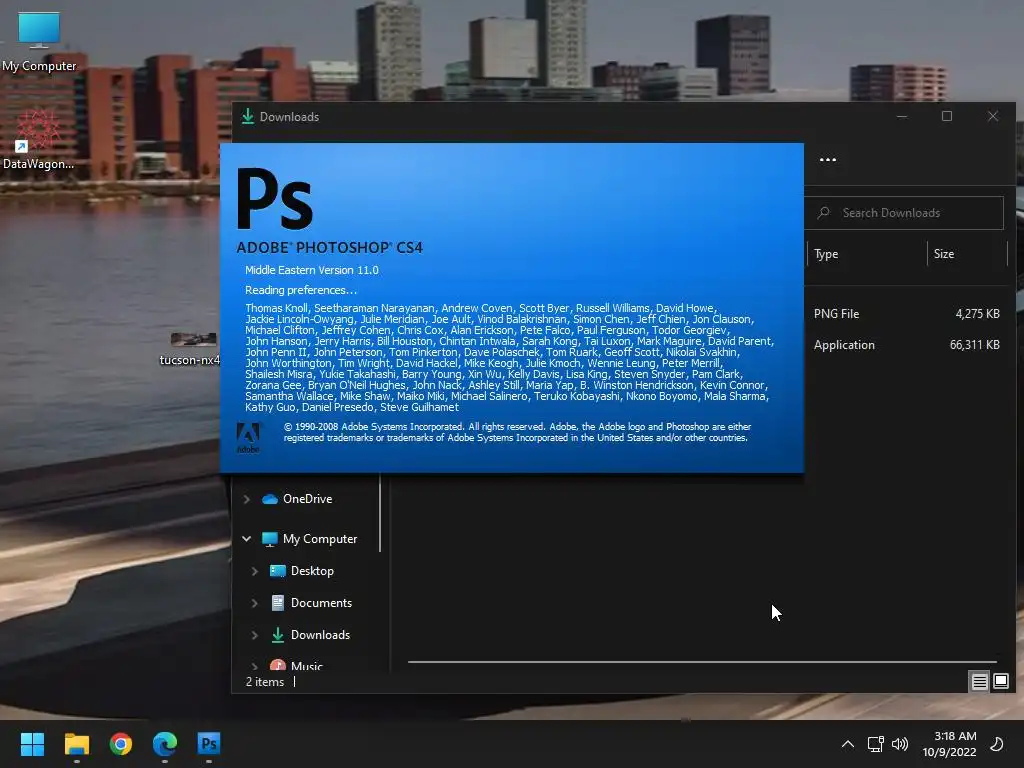Select the Application row of 66,311 KB
Screen dimensions: 1024x768
coord(906,345)
